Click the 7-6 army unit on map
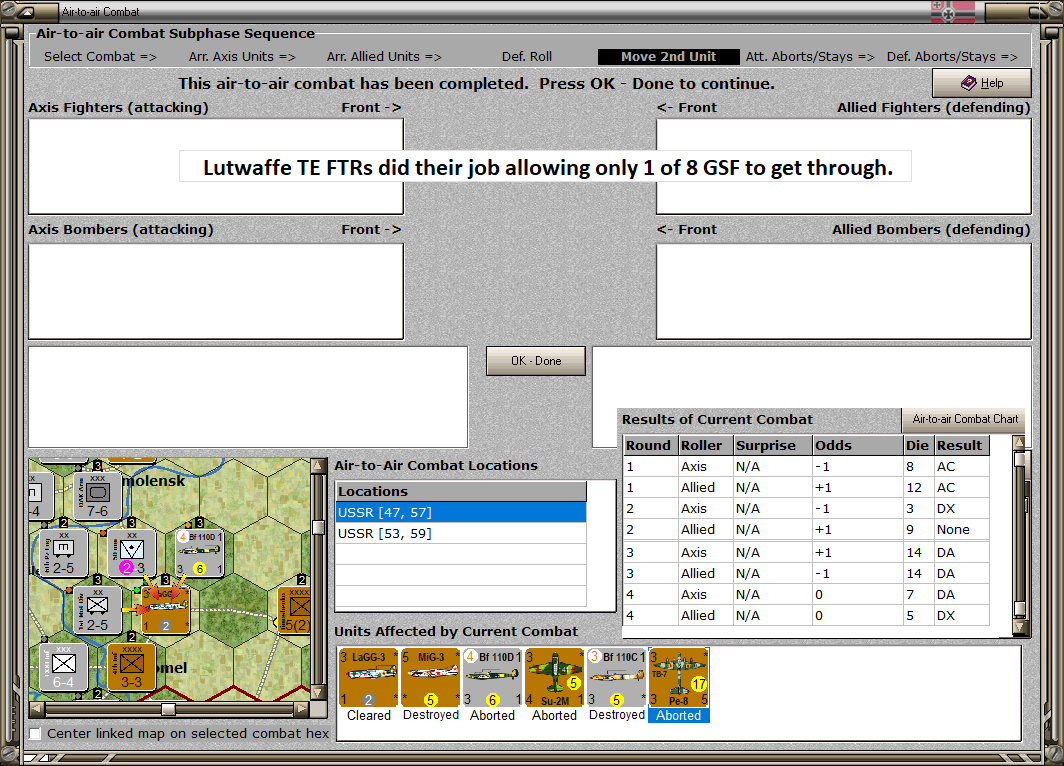 (98, 496)
